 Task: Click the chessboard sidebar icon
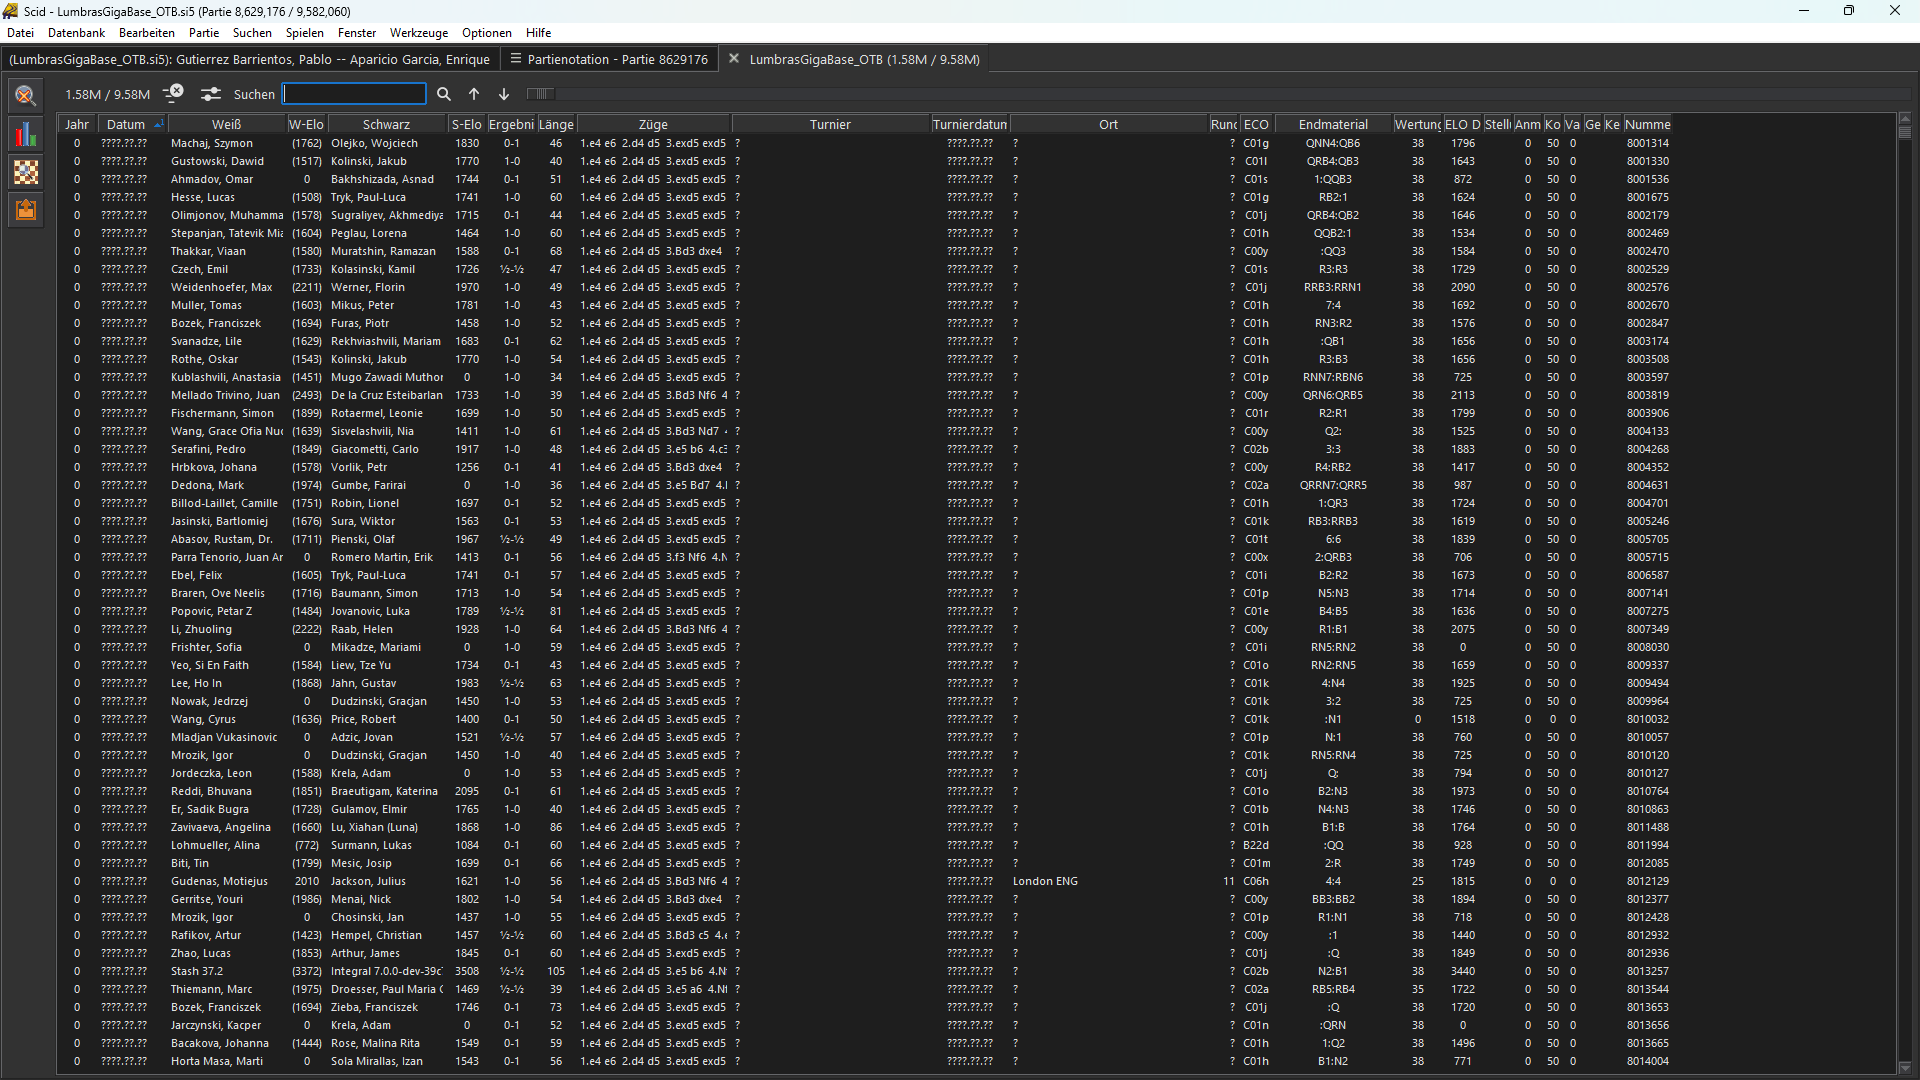click(26, 172)
